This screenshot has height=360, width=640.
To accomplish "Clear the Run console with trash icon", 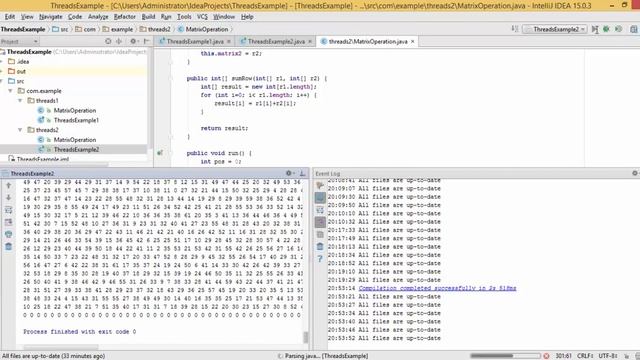I will [9, 247].
